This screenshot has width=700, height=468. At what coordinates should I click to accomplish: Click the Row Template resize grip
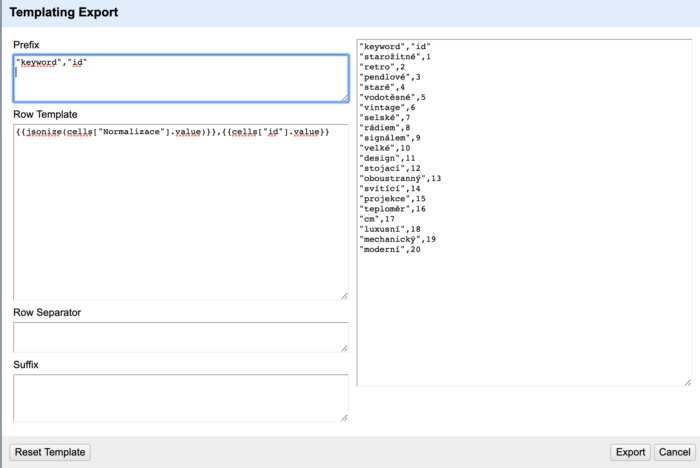[x=344, y=296]
